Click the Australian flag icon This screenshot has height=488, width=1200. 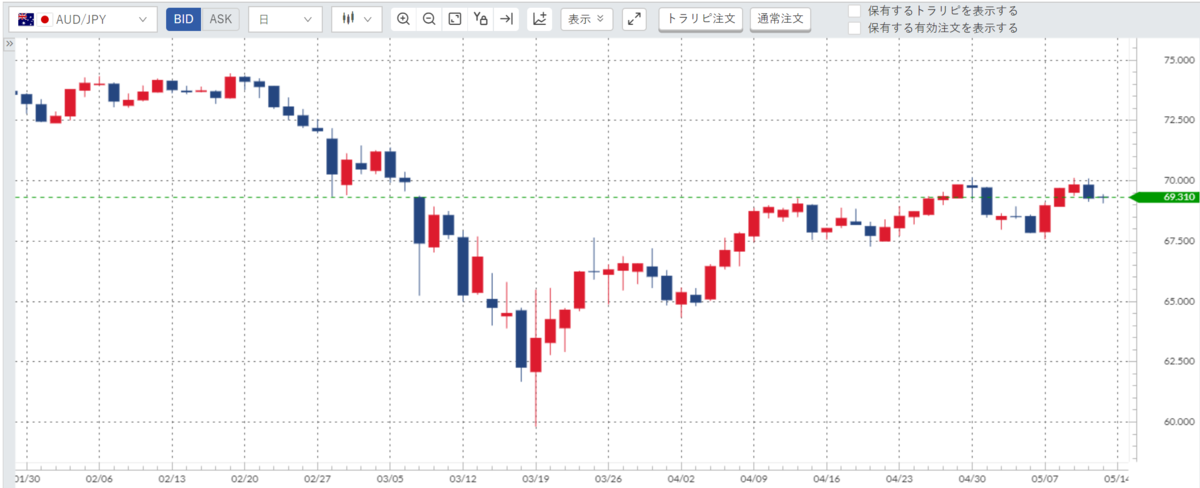[x=24, y=18]
